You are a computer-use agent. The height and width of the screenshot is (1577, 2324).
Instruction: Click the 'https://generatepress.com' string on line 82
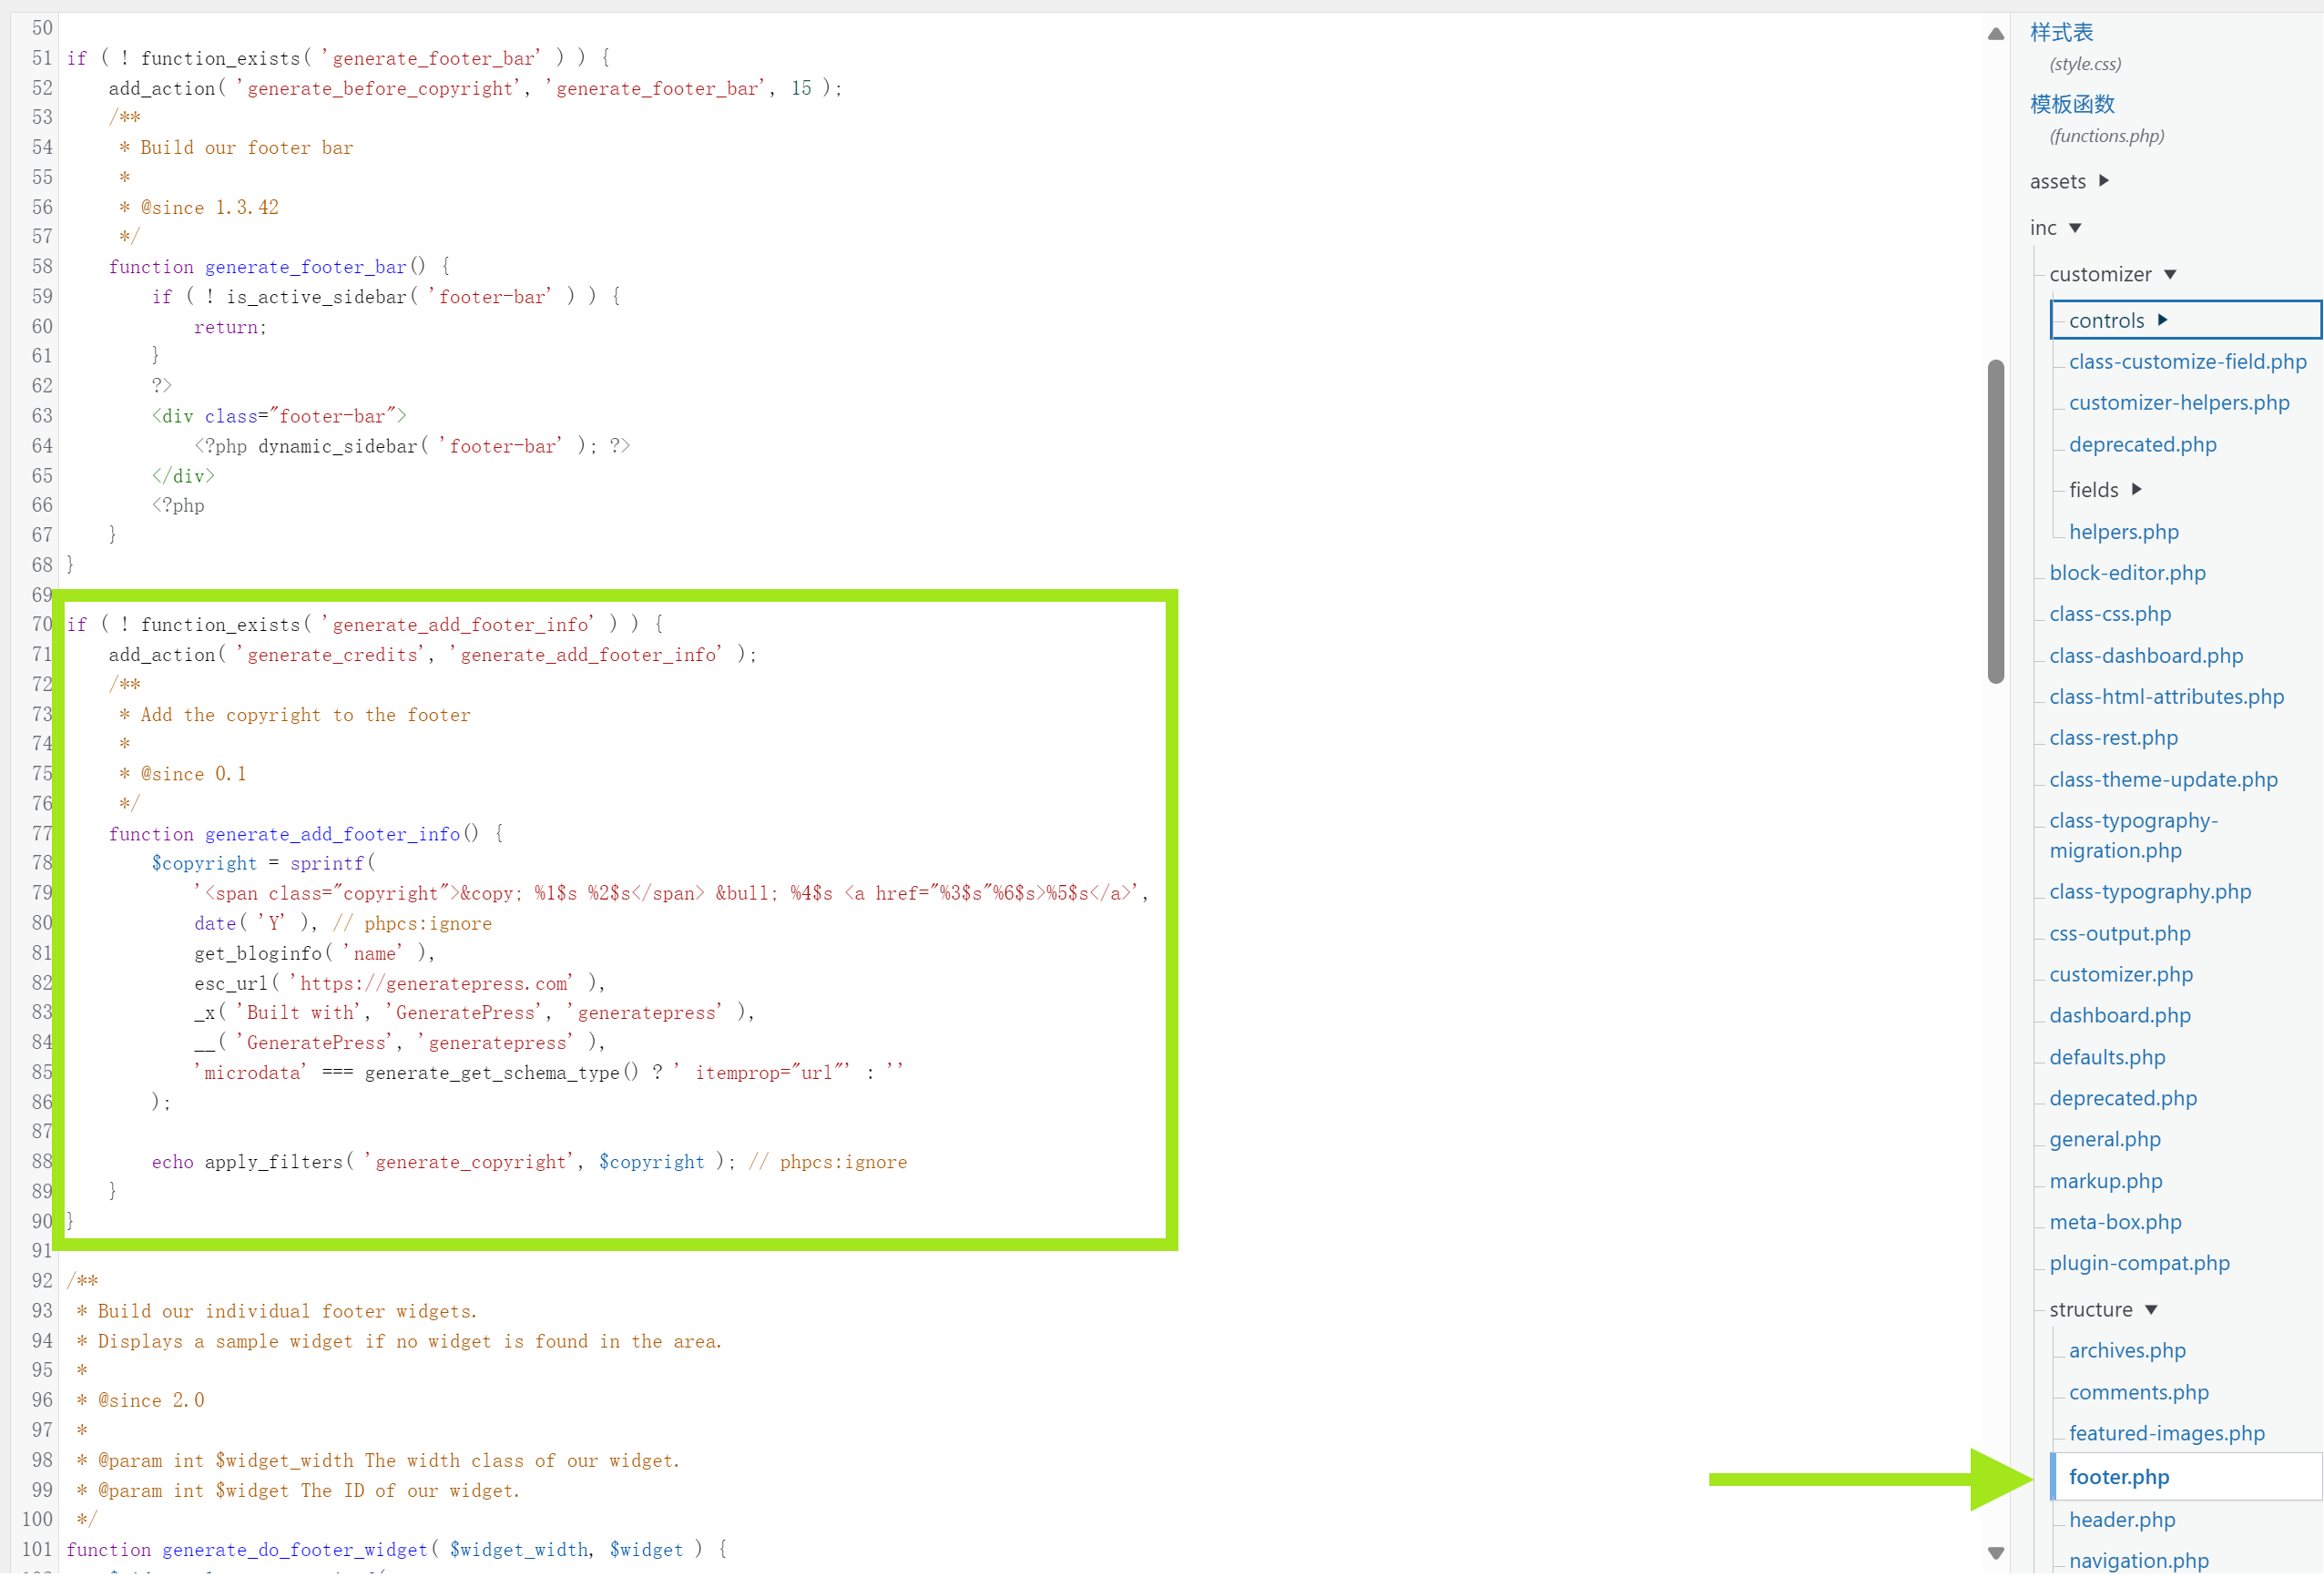pyautogui.click(x=431, y=984)
